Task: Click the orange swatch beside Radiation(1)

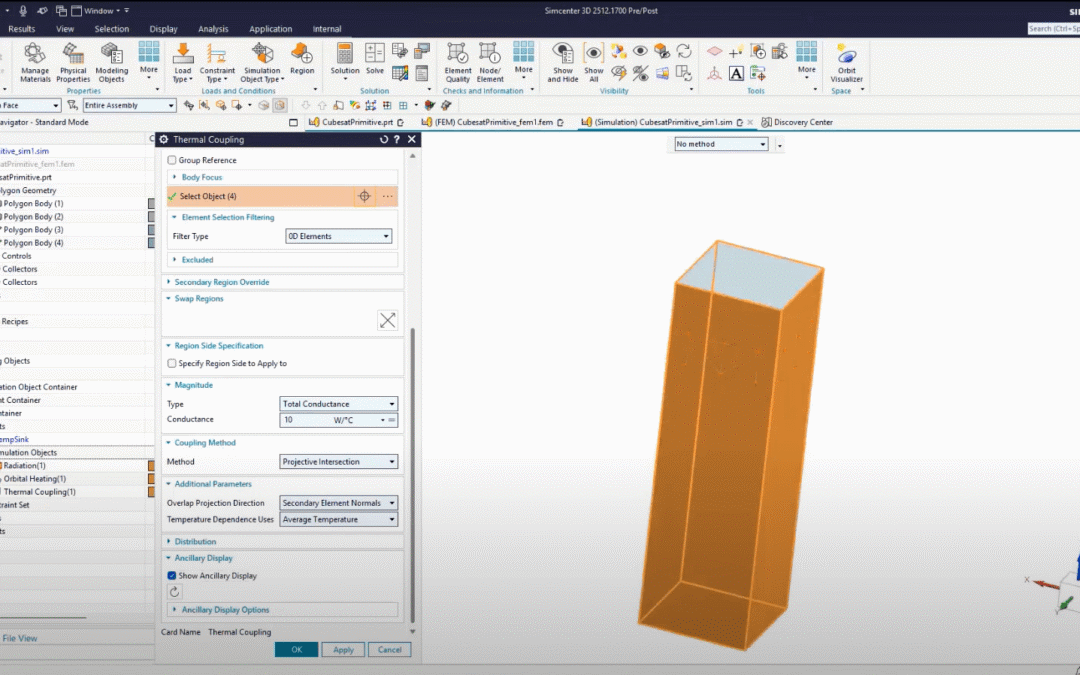Action: click(152, 466)
